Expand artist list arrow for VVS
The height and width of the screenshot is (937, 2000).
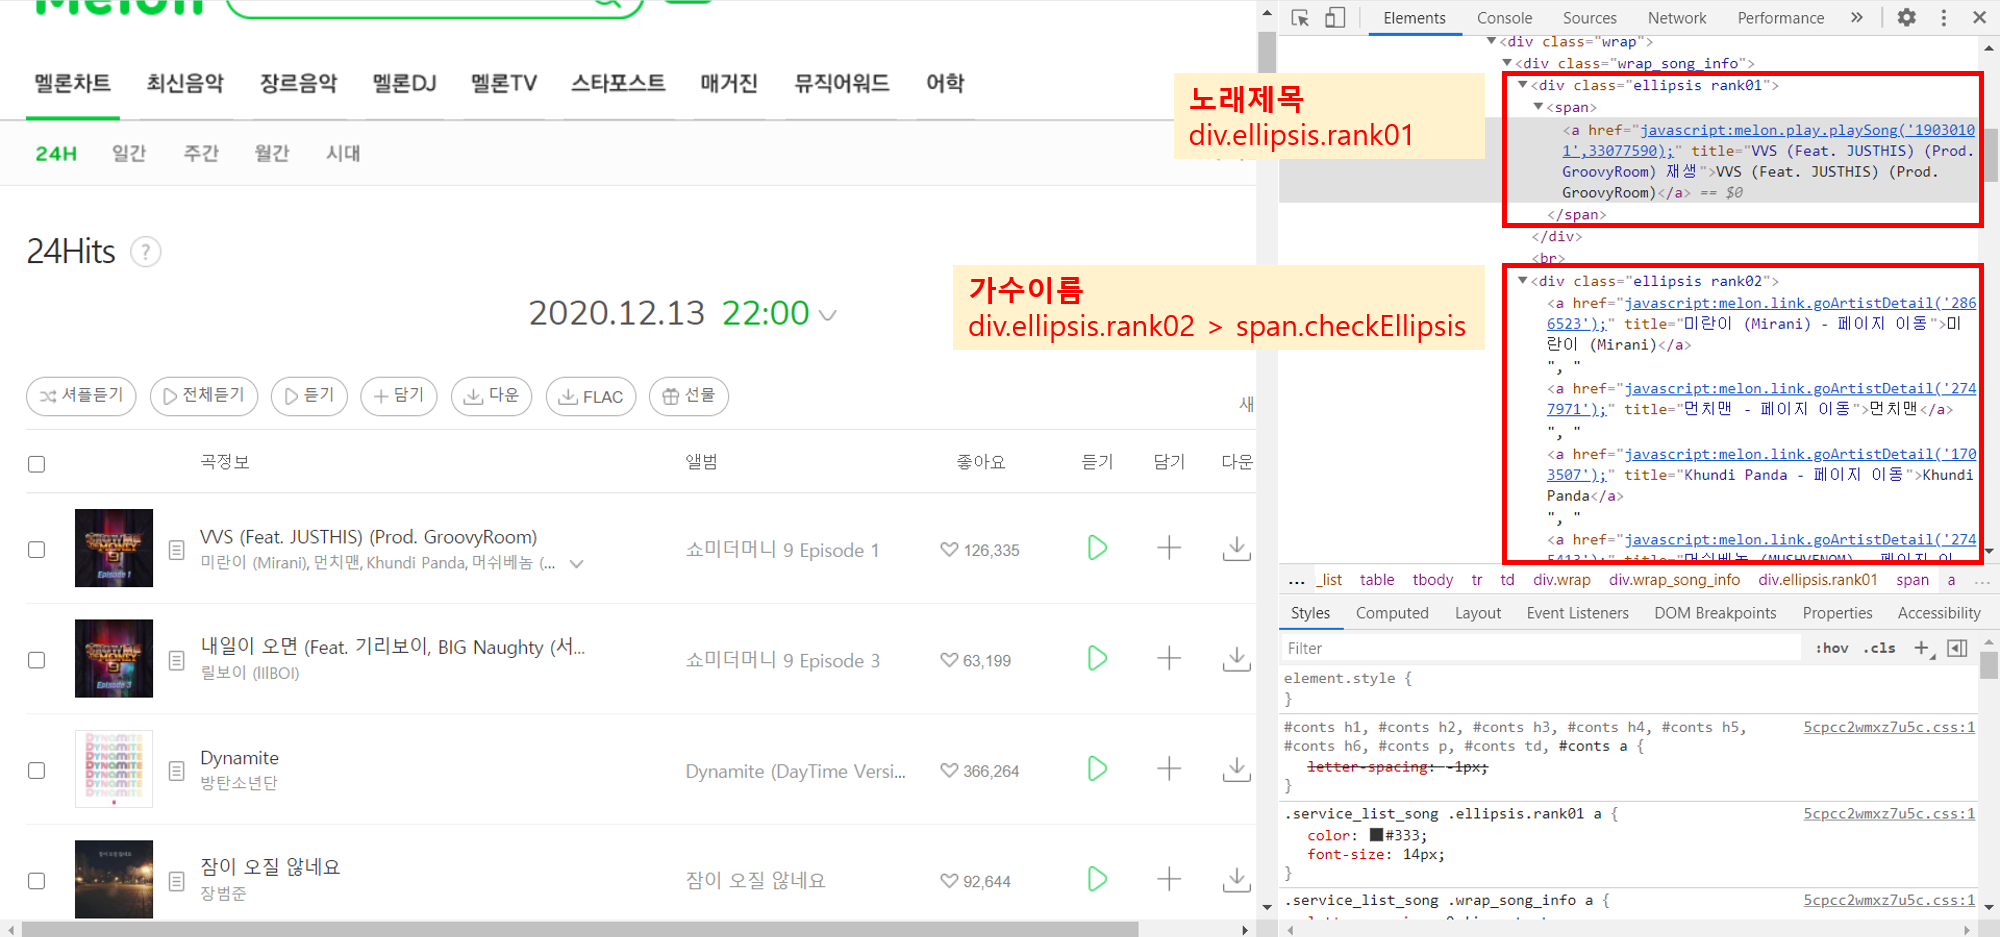point(577,564)
